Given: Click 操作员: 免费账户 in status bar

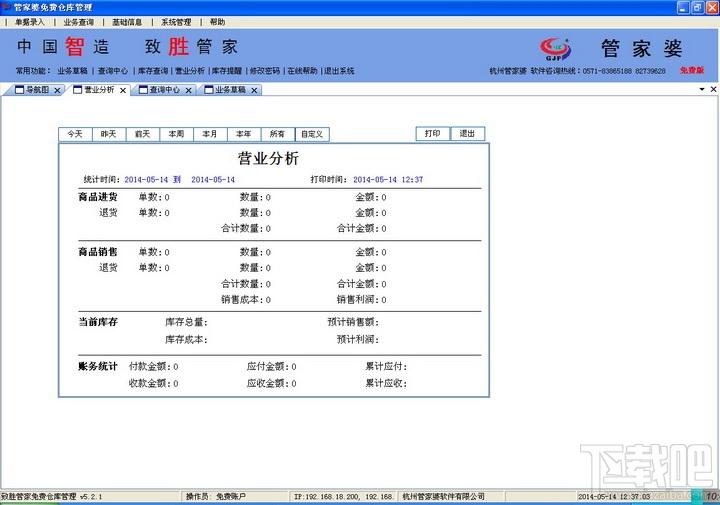Looking at the screenshot, I should tap(215, 496).
